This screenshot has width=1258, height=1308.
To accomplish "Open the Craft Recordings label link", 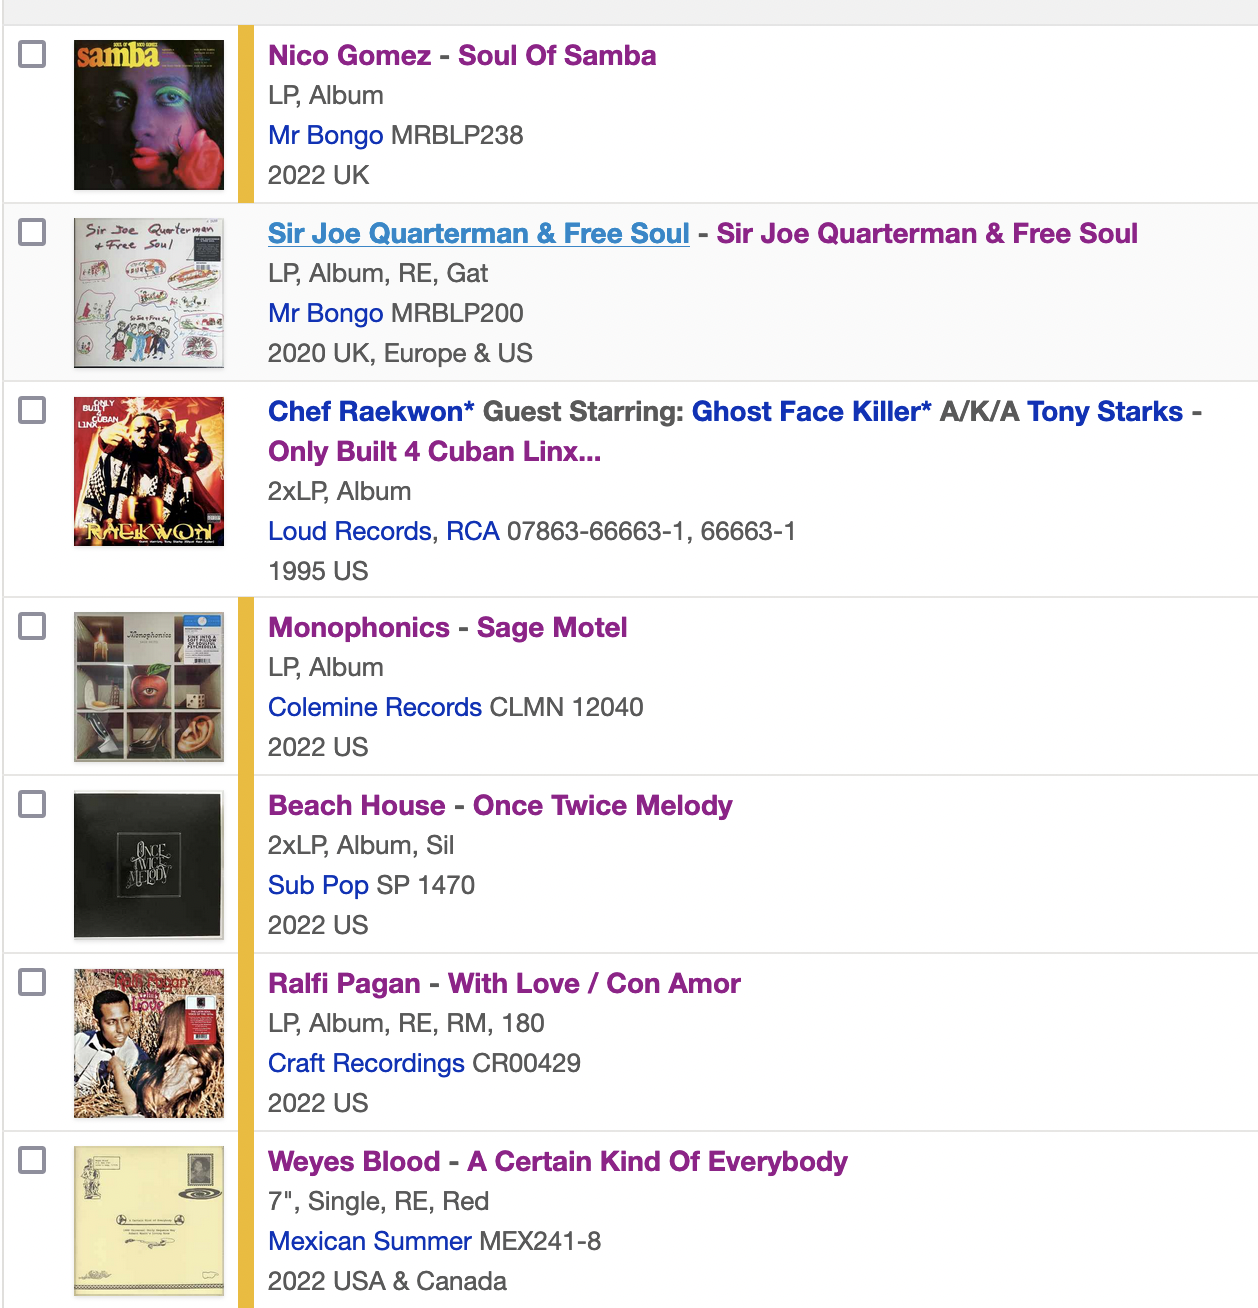I will (x=366, y=1063).
